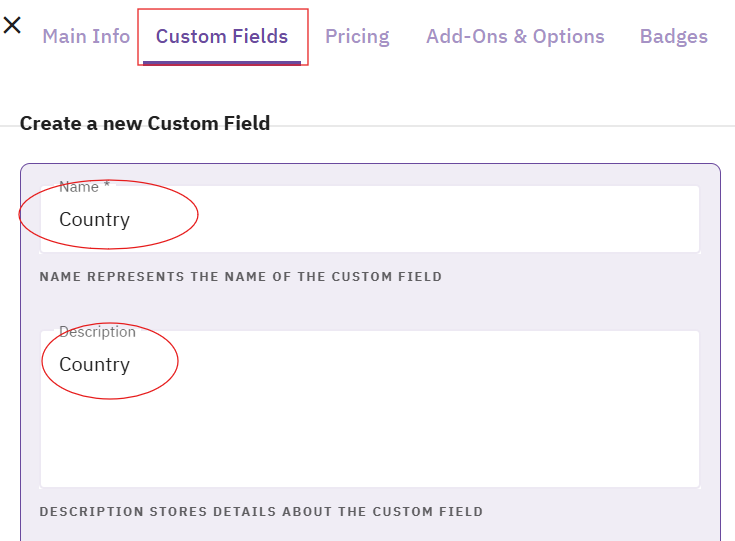Go to the Add-Ons & Options tab
The height and width of the screenshot is (541, 735).
[x=515, y=37]
